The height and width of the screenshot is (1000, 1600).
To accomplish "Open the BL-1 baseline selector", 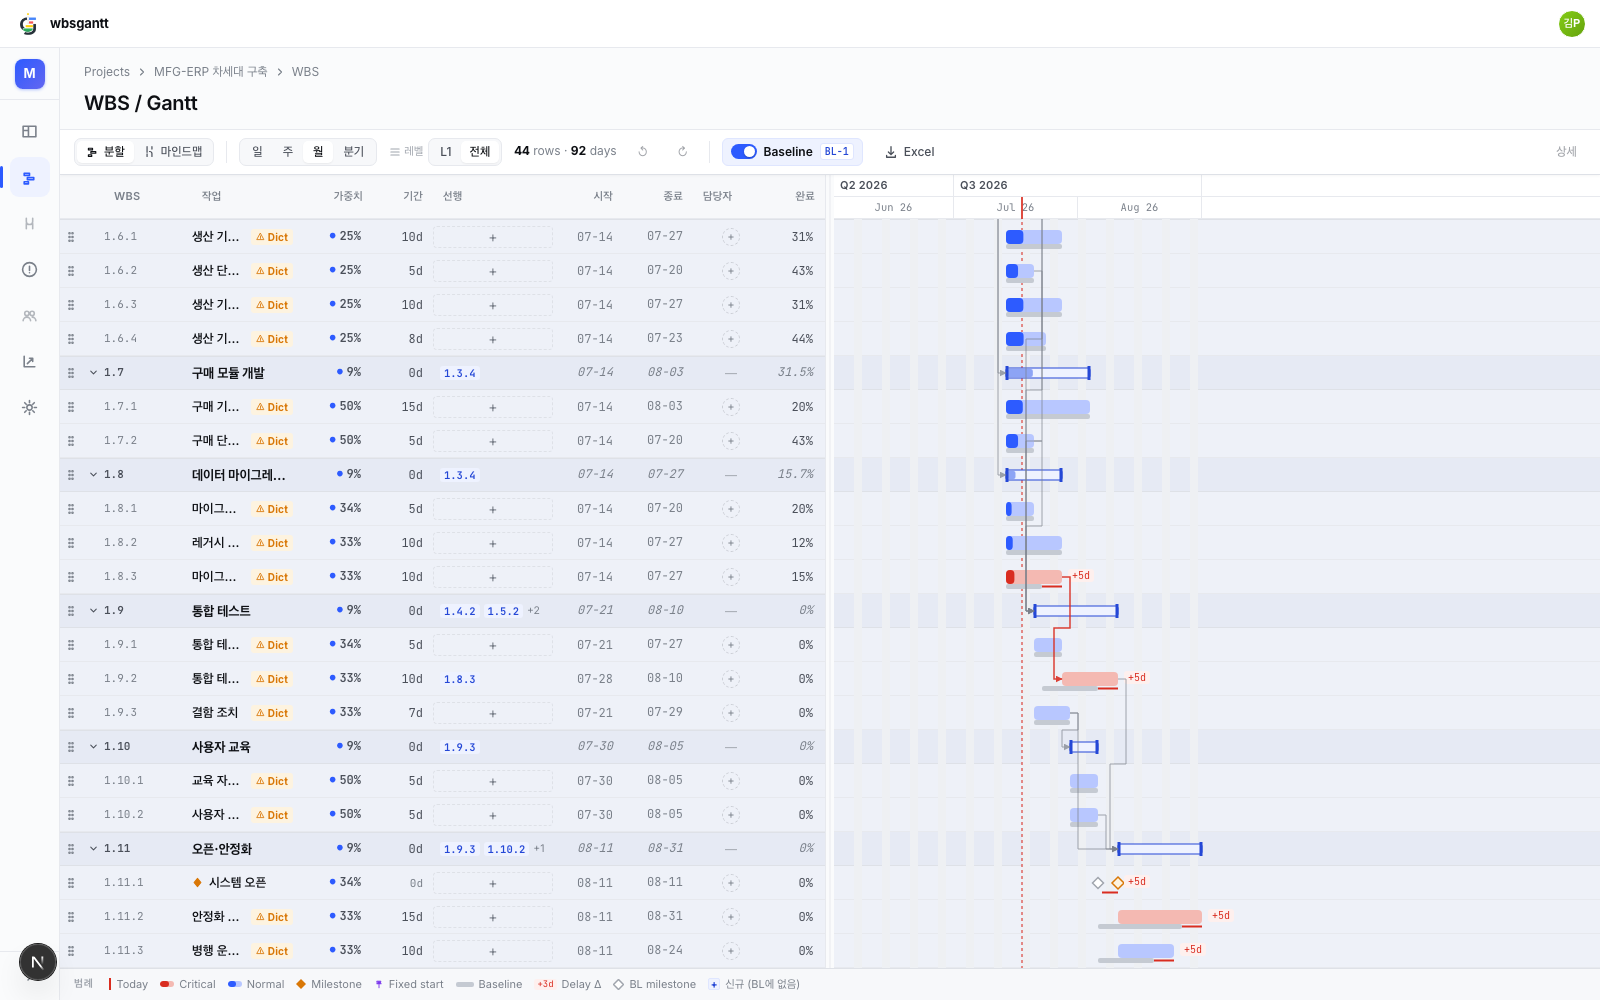I will [x=837, y=152].
